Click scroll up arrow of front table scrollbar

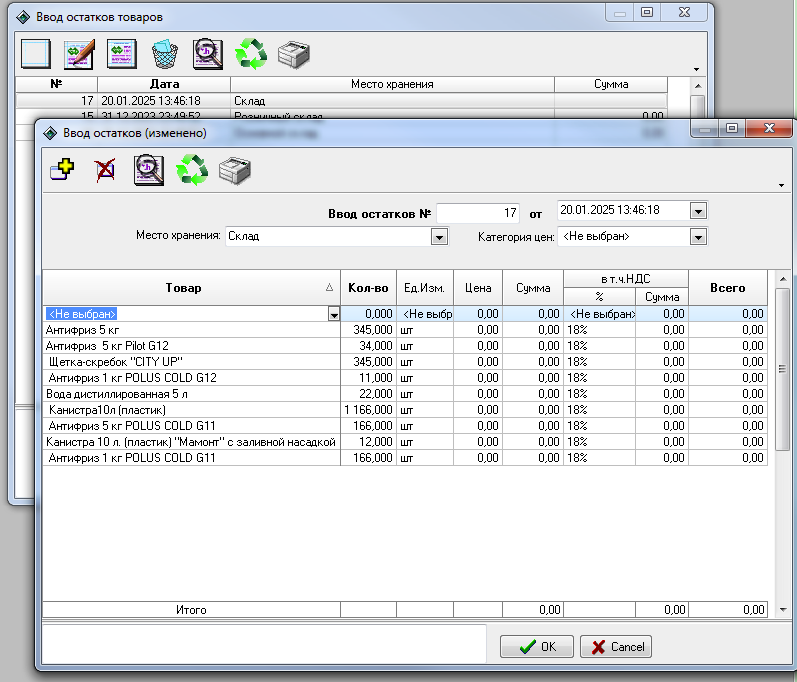pyautogui.click(x=783, y=279)
